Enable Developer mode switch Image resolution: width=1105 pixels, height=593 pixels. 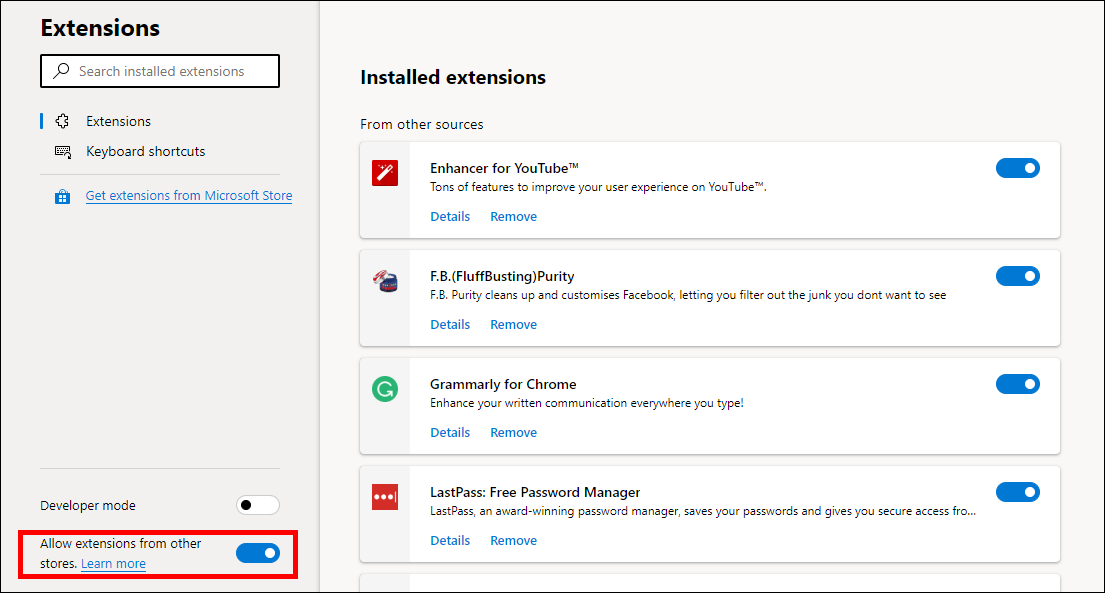[x=258, y=505]
